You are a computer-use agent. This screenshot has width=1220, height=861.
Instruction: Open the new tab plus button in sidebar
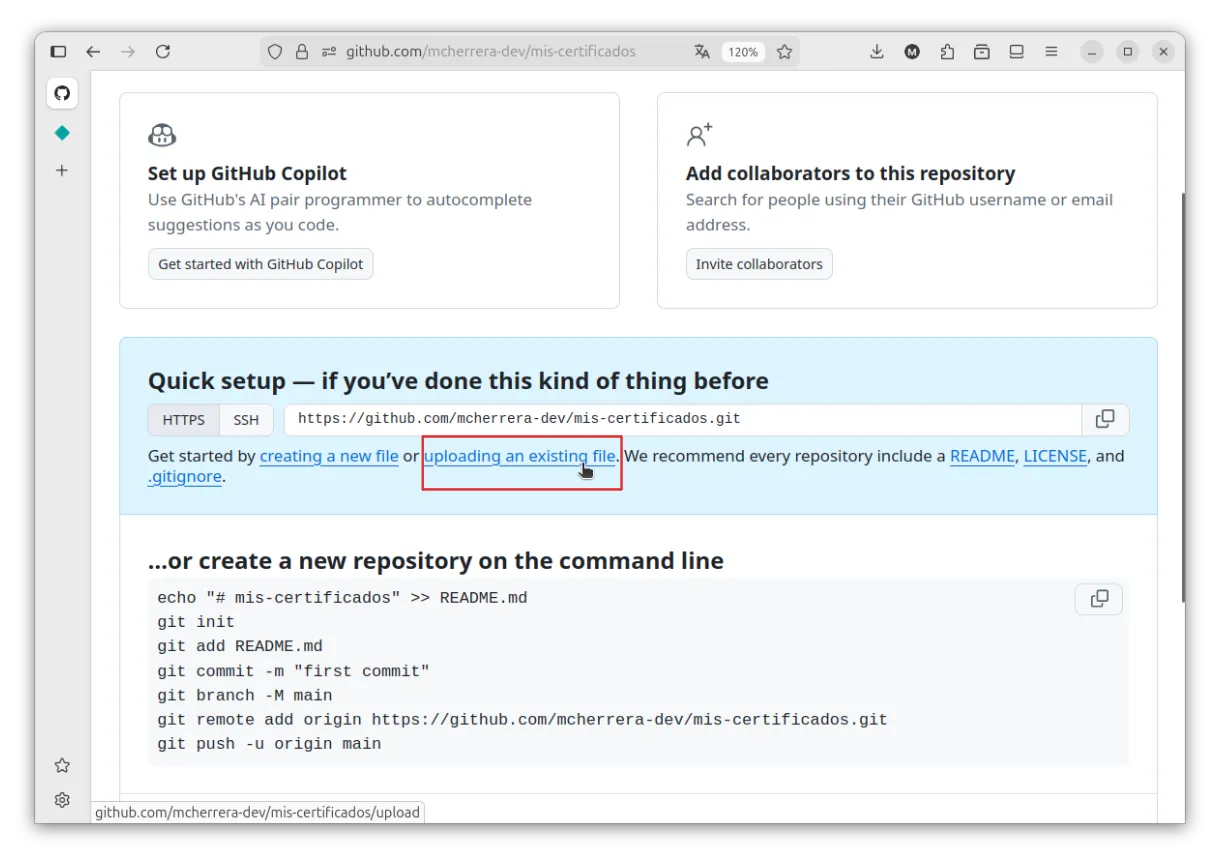[x=62, y=171]
